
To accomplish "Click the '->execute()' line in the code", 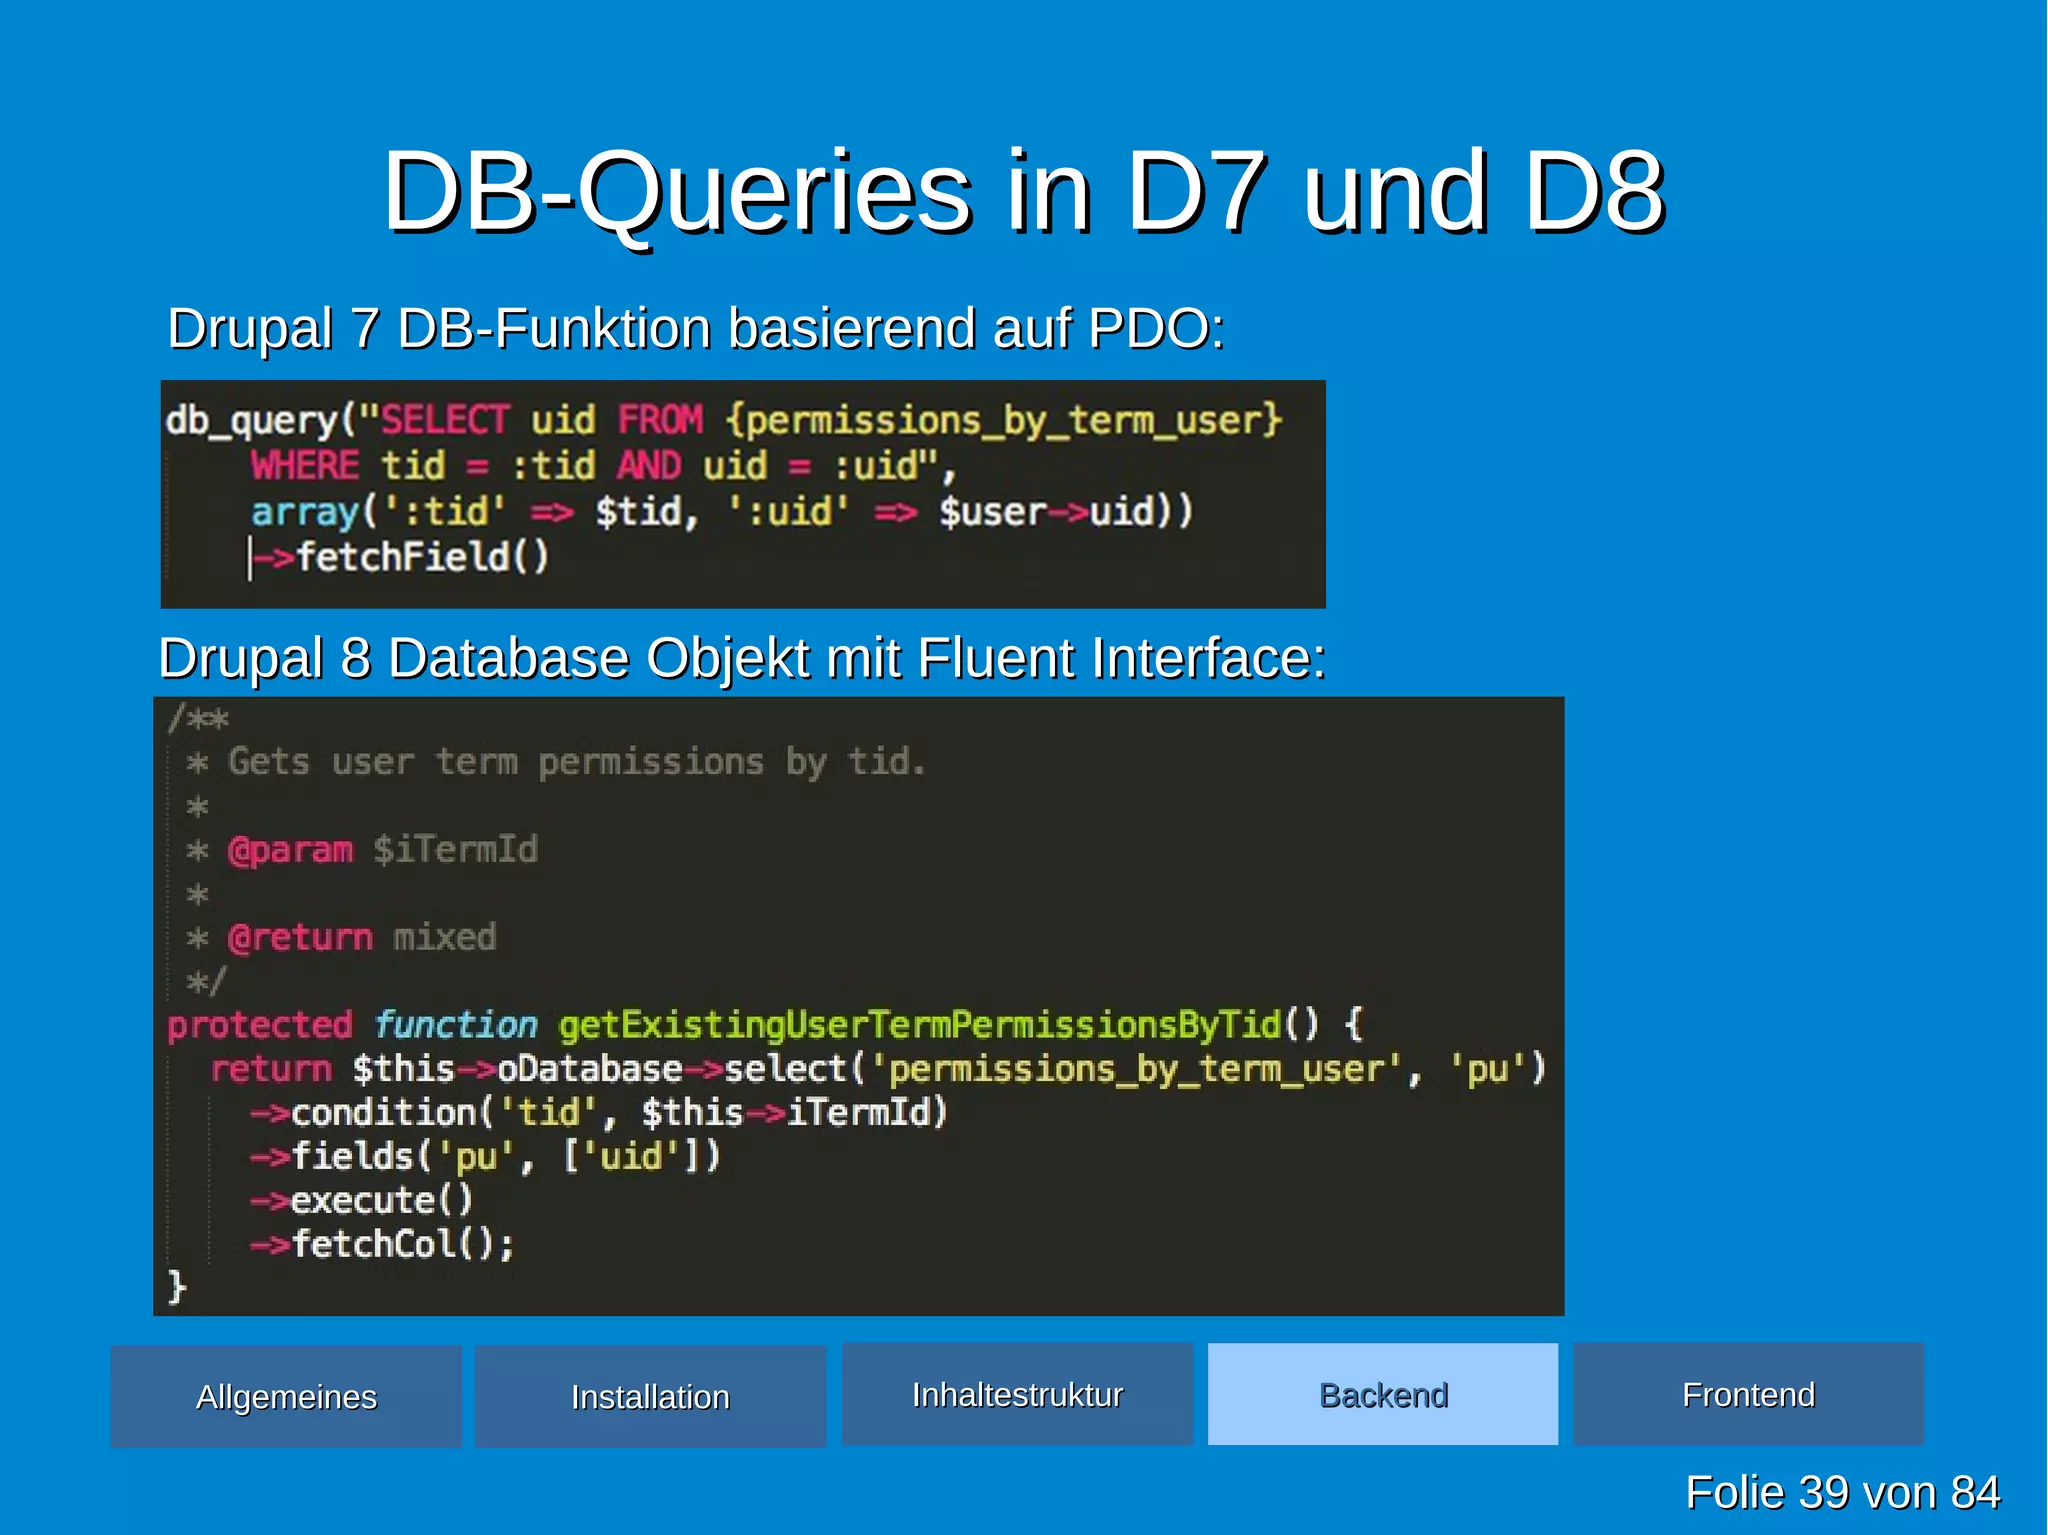I will 362,1200.
